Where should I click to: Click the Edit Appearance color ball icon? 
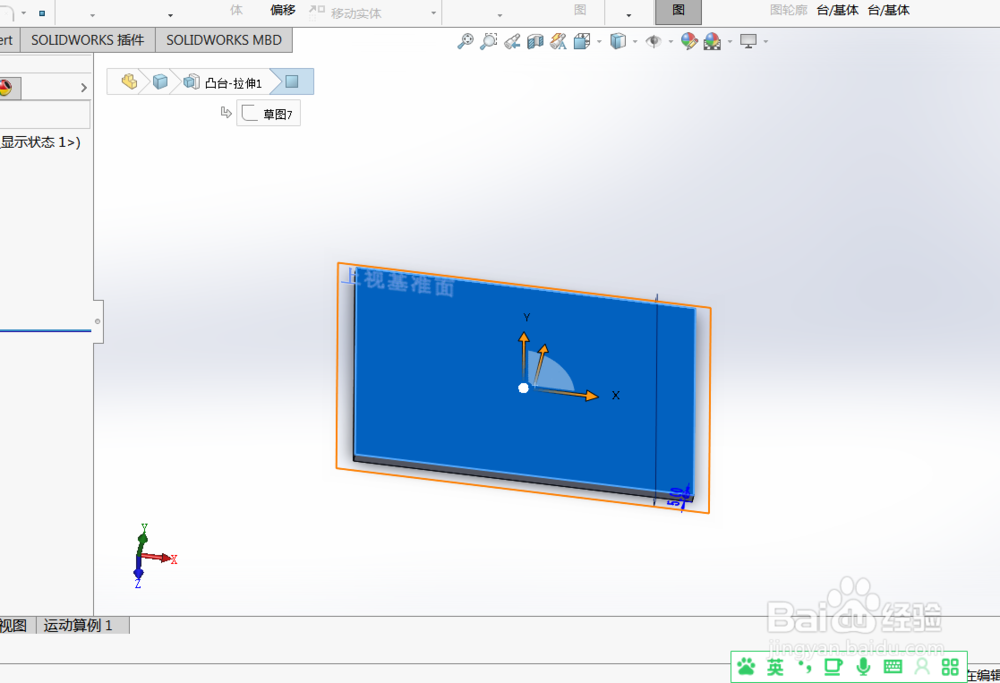(x=689, y=41)
